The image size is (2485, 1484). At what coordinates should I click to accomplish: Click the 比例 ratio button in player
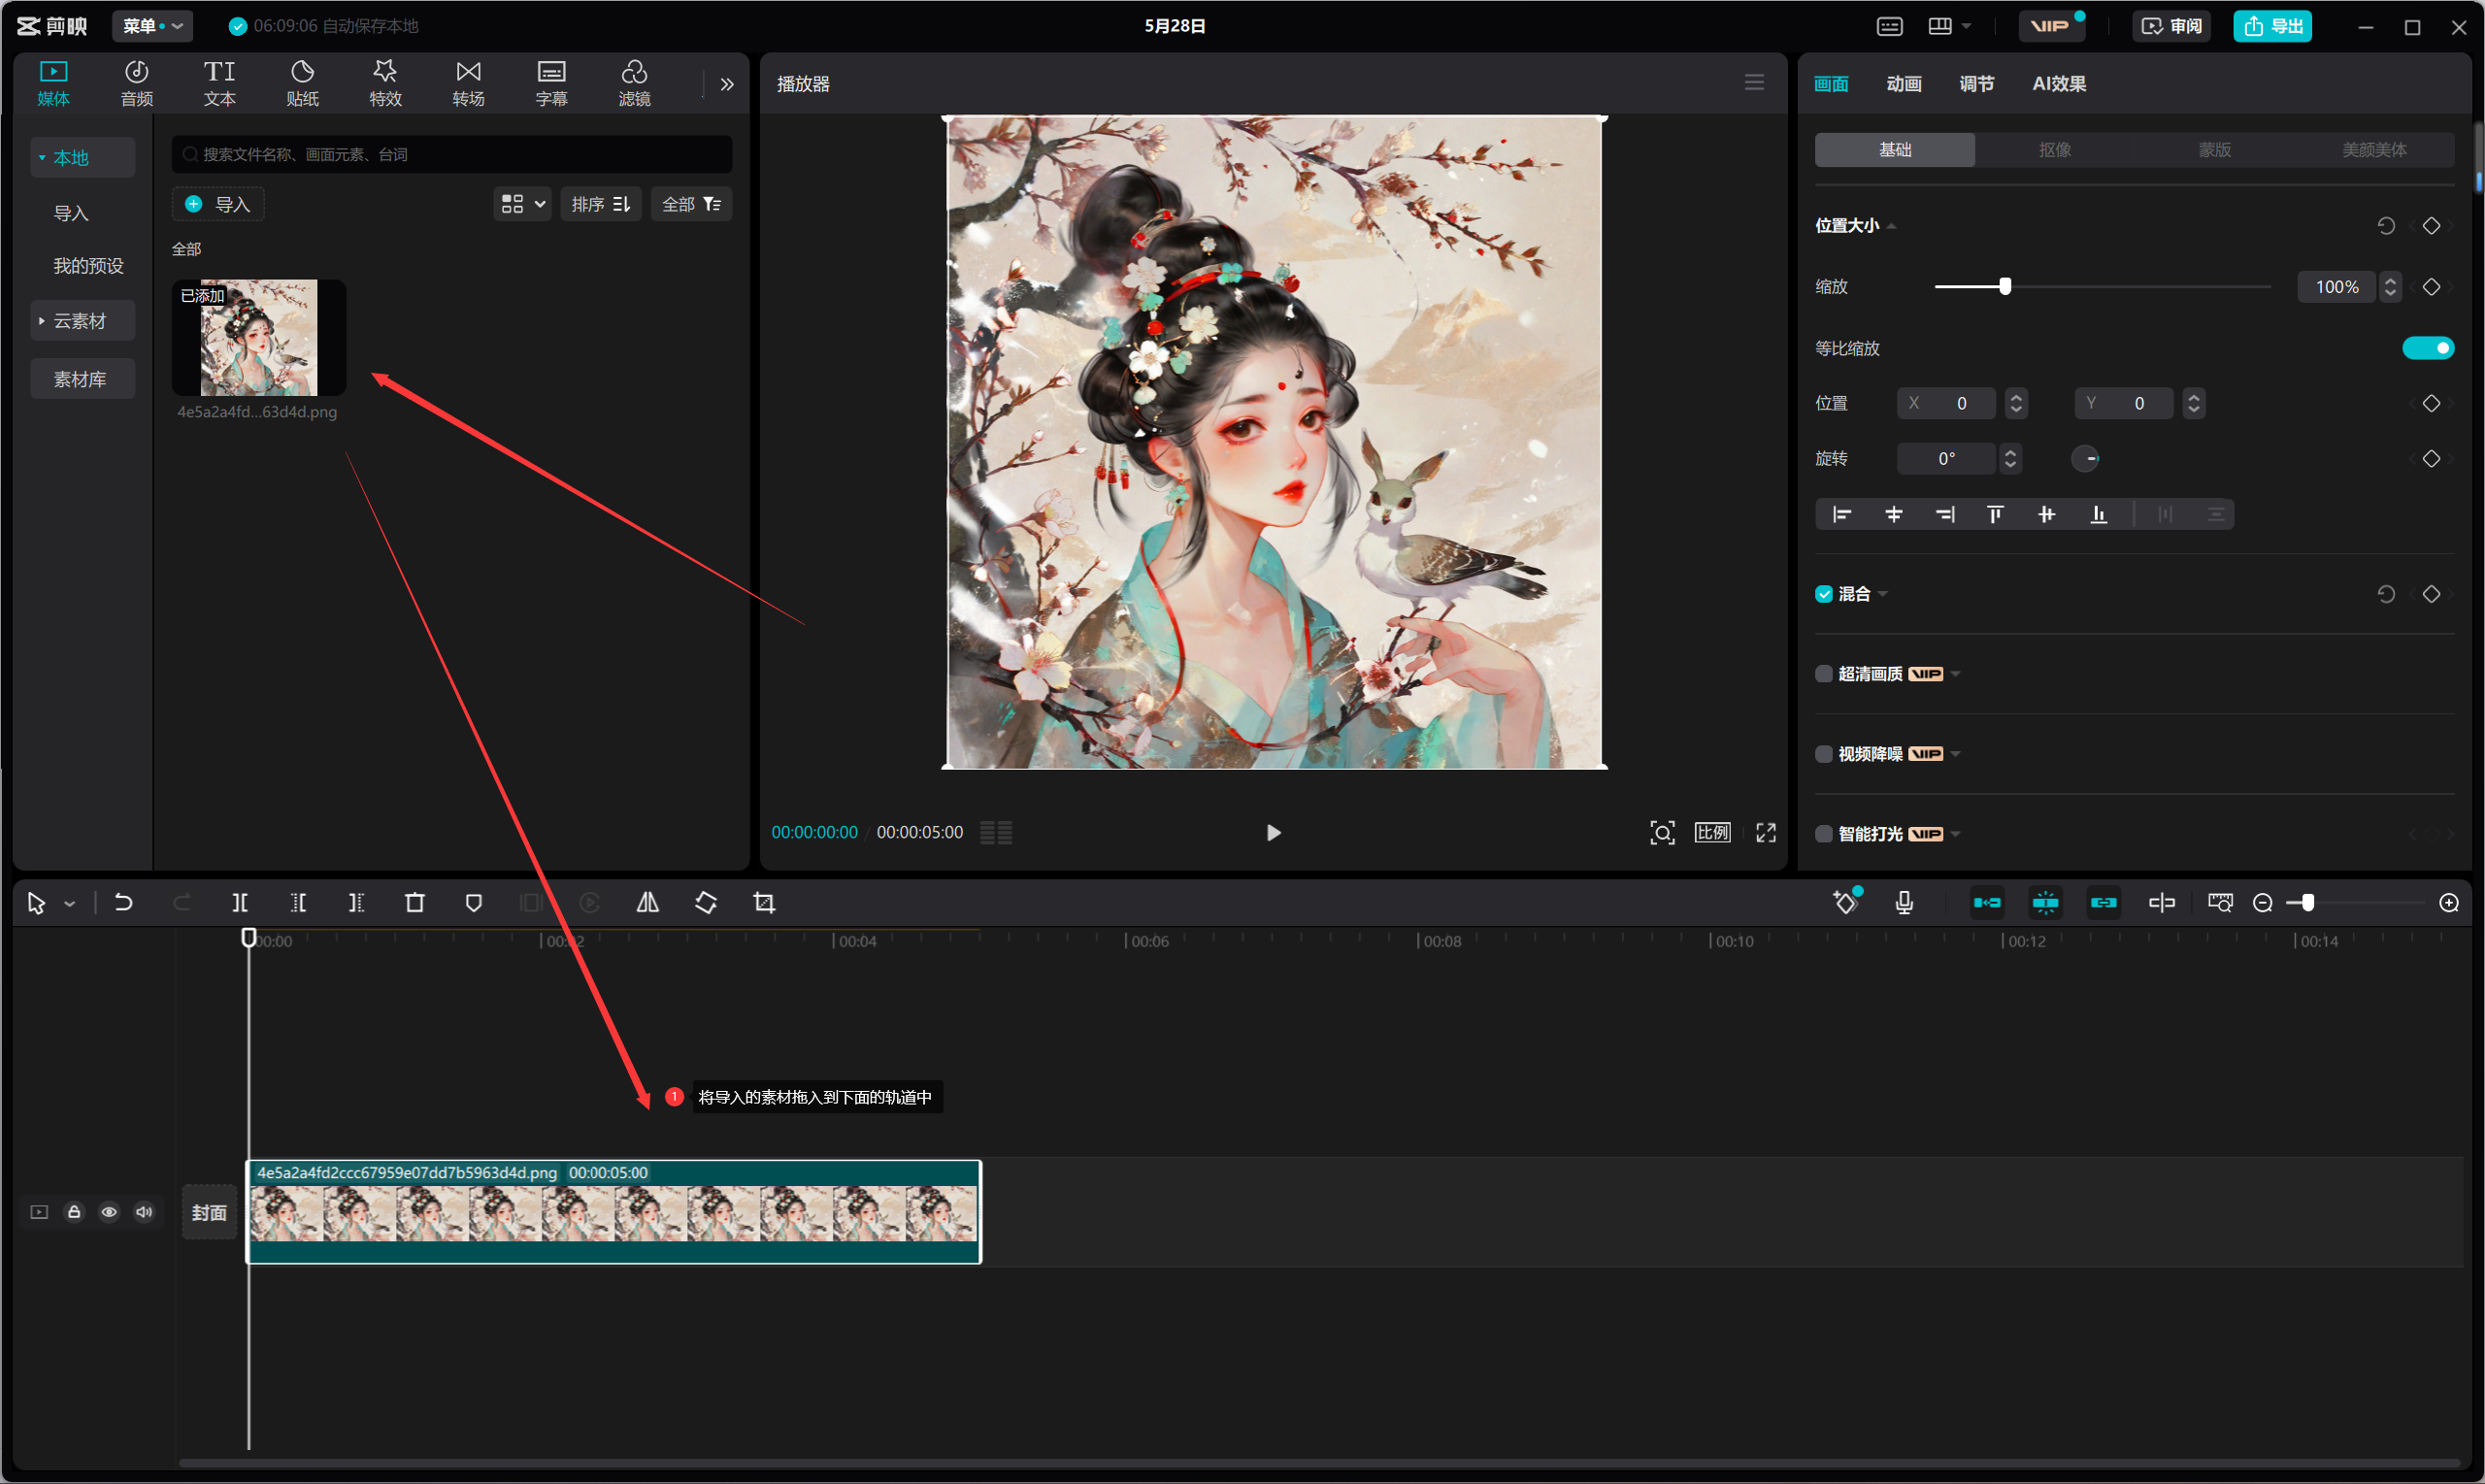pos(1711,832)
